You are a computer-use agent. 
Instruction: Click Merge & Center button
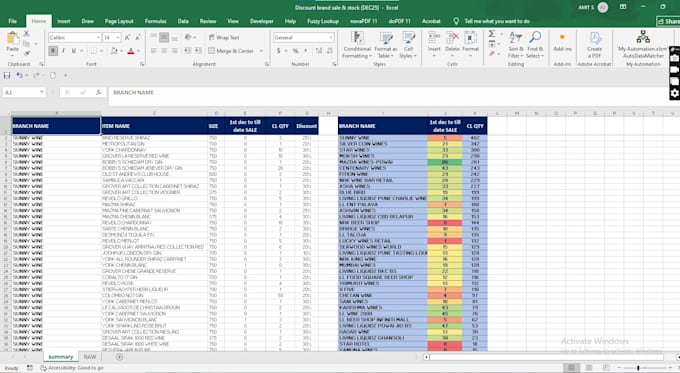coord(232,51)
